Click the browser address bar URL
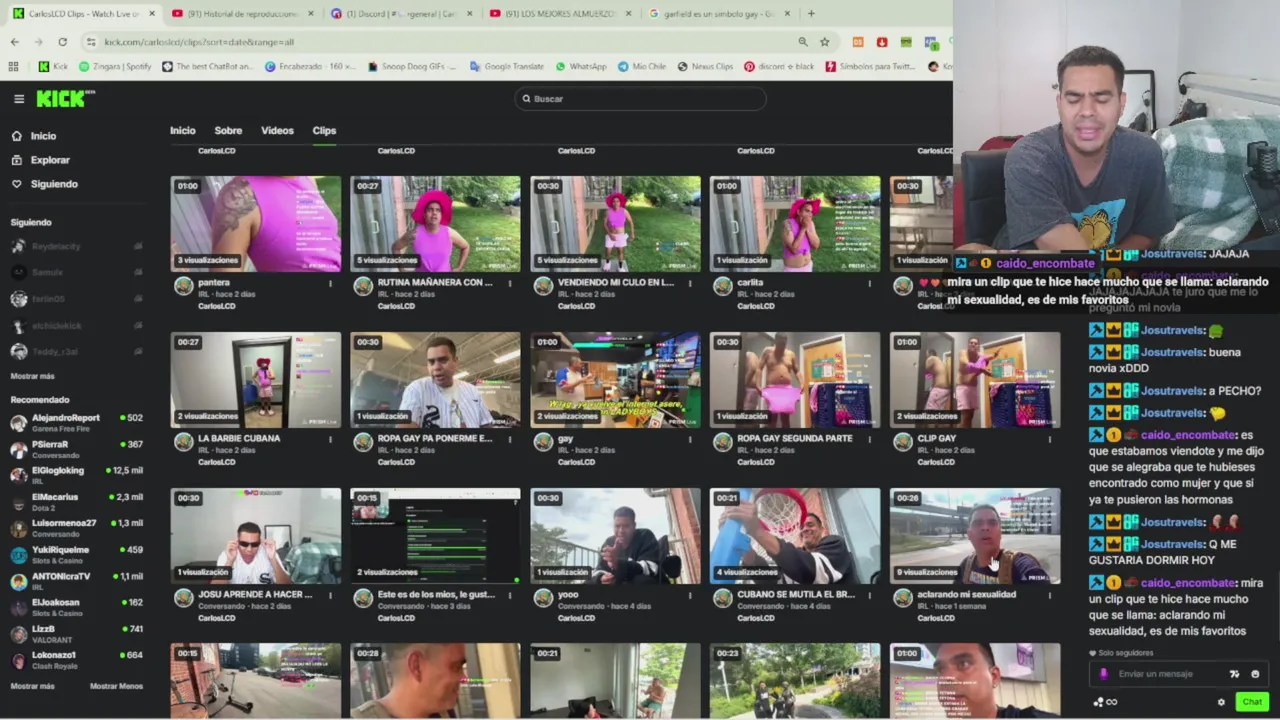This screenshot has width=1280, height=720. [x=199, y=42]
